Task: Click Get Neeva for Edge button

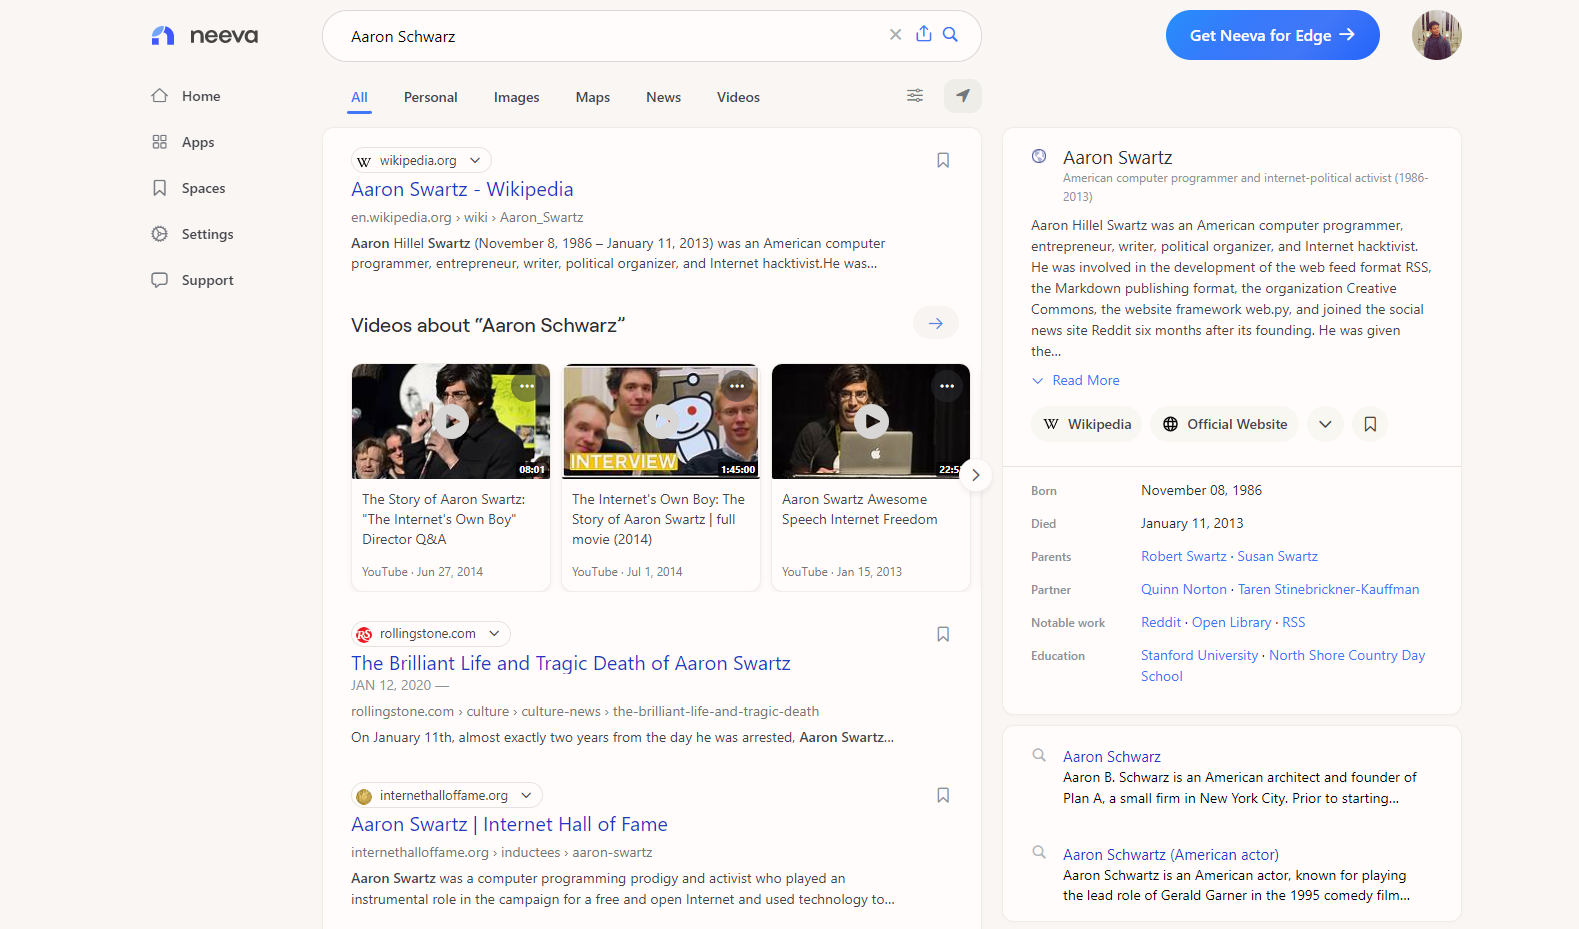Action: pyautogui.click(x=1273, y=35)
